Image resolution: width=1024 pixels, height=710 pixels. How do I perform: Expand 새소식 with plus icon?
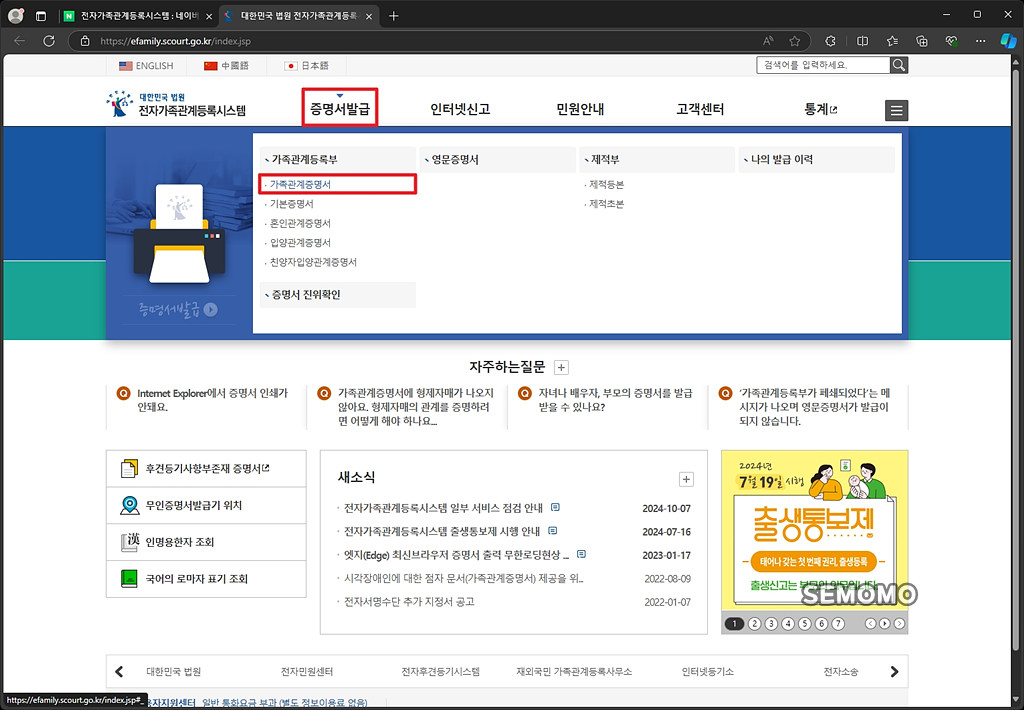686,479
